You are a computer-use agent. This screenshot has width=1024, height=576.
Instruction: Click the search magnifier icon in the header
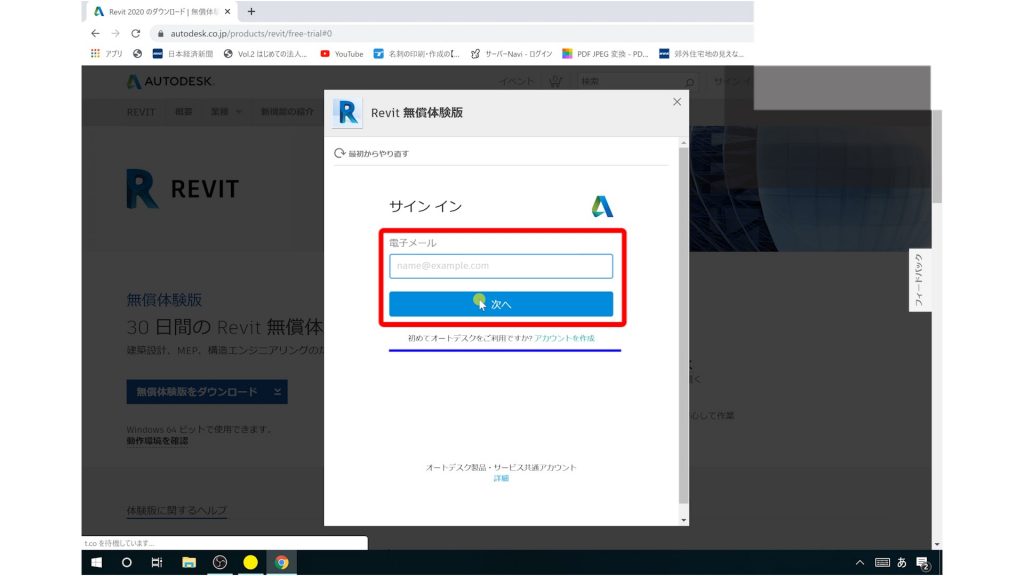click(690, 82)
